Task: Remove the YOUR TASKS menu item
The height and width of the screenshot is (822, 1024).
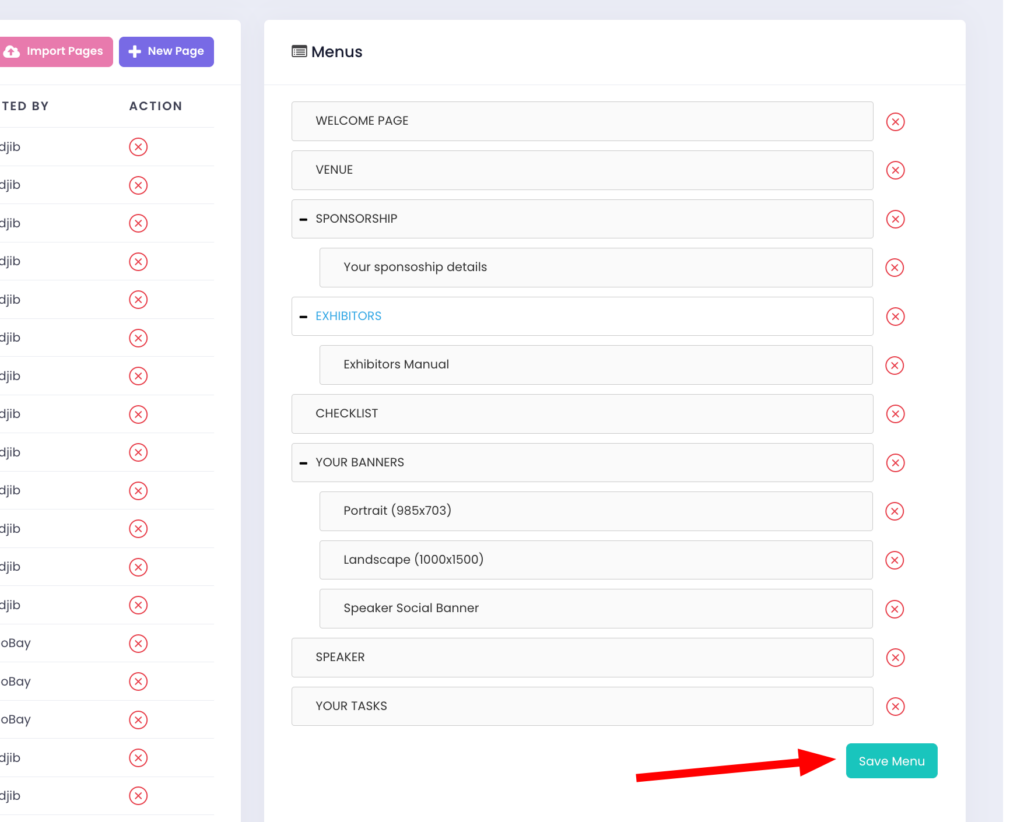Action: [895, 707]
